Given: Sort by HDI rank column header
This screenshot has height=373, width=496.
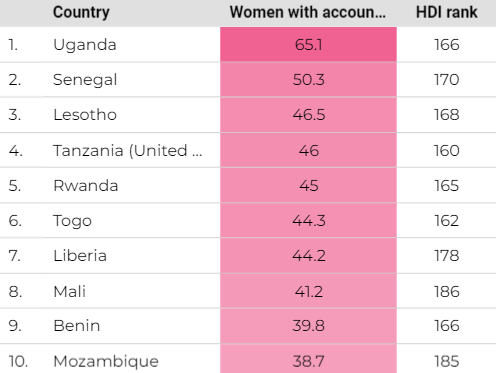Looking at the screenshot, I should pos(447,12).
